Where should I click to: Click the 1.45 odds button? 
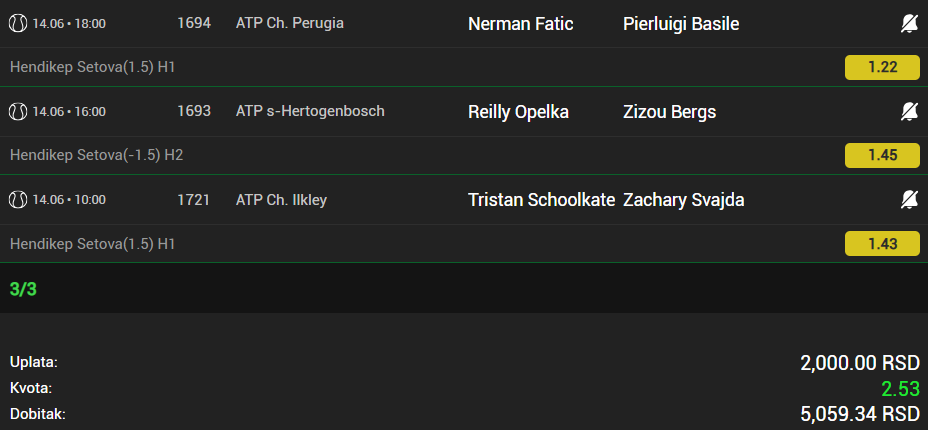[882, 155]
